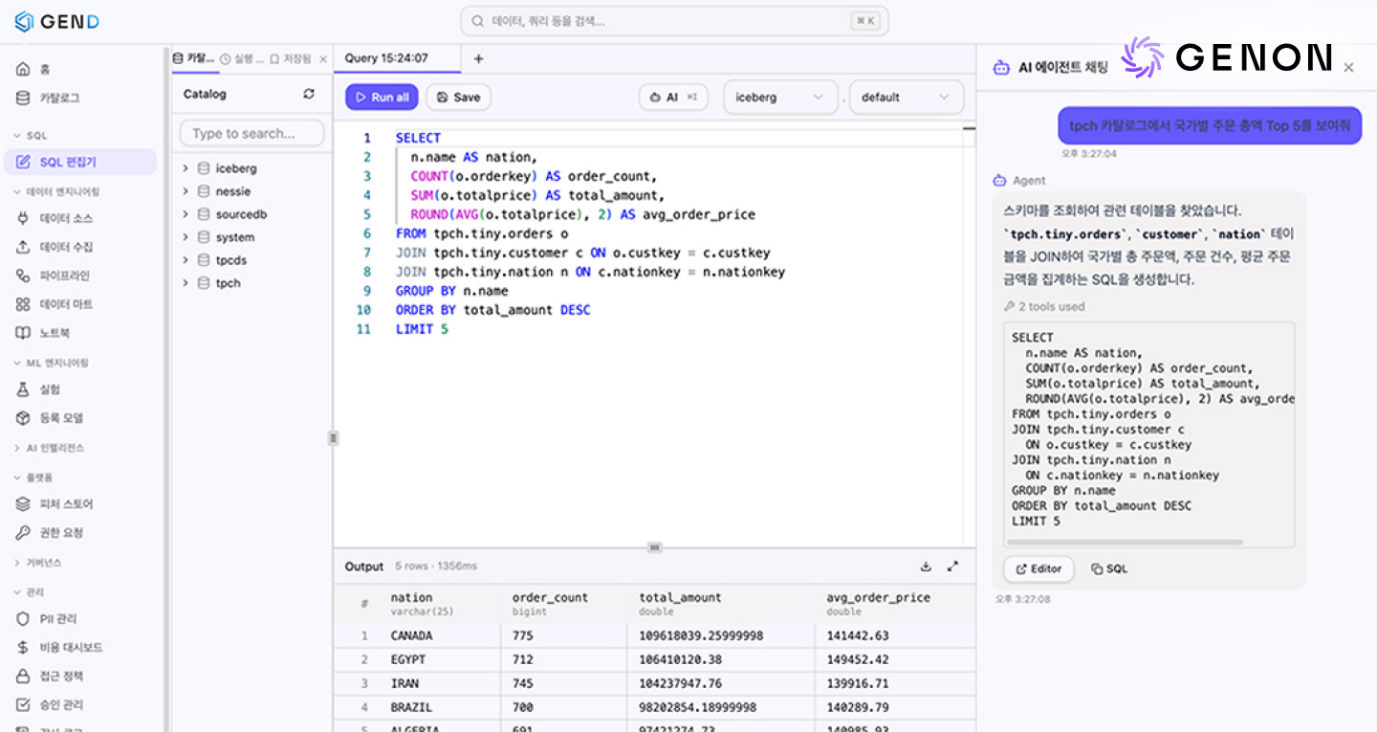The height and width of the screenshot is (732, 1377).
Task: Open the iceberg catalog dropdown
Action: pos(780,97)
